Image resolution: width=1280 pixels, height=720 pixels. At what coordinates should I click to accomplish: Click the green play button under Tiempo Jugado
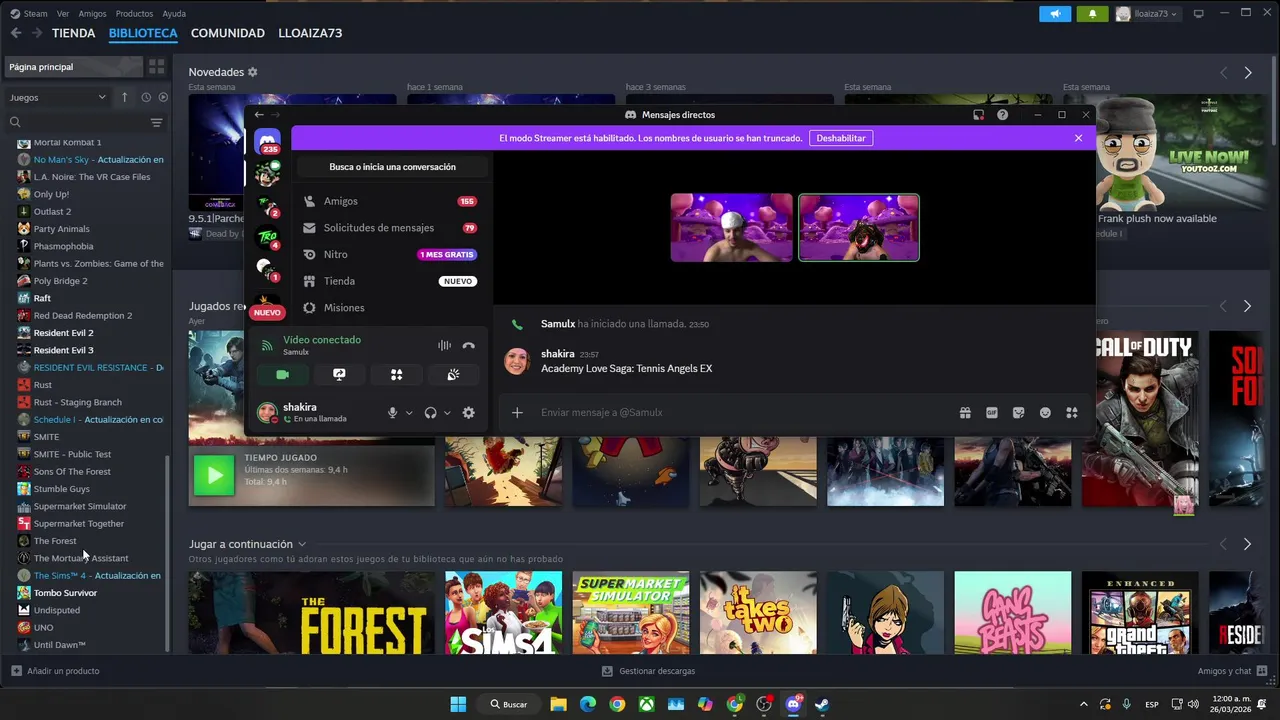pyautogui.click(x=213, y=476)
